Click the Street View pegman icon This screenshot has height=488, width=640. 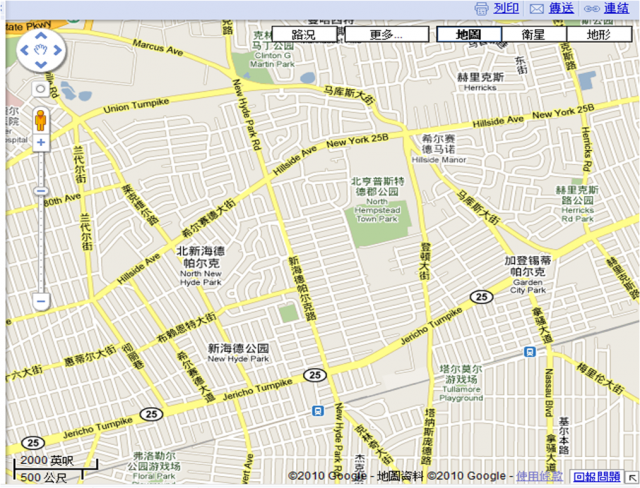coord(40,120)
